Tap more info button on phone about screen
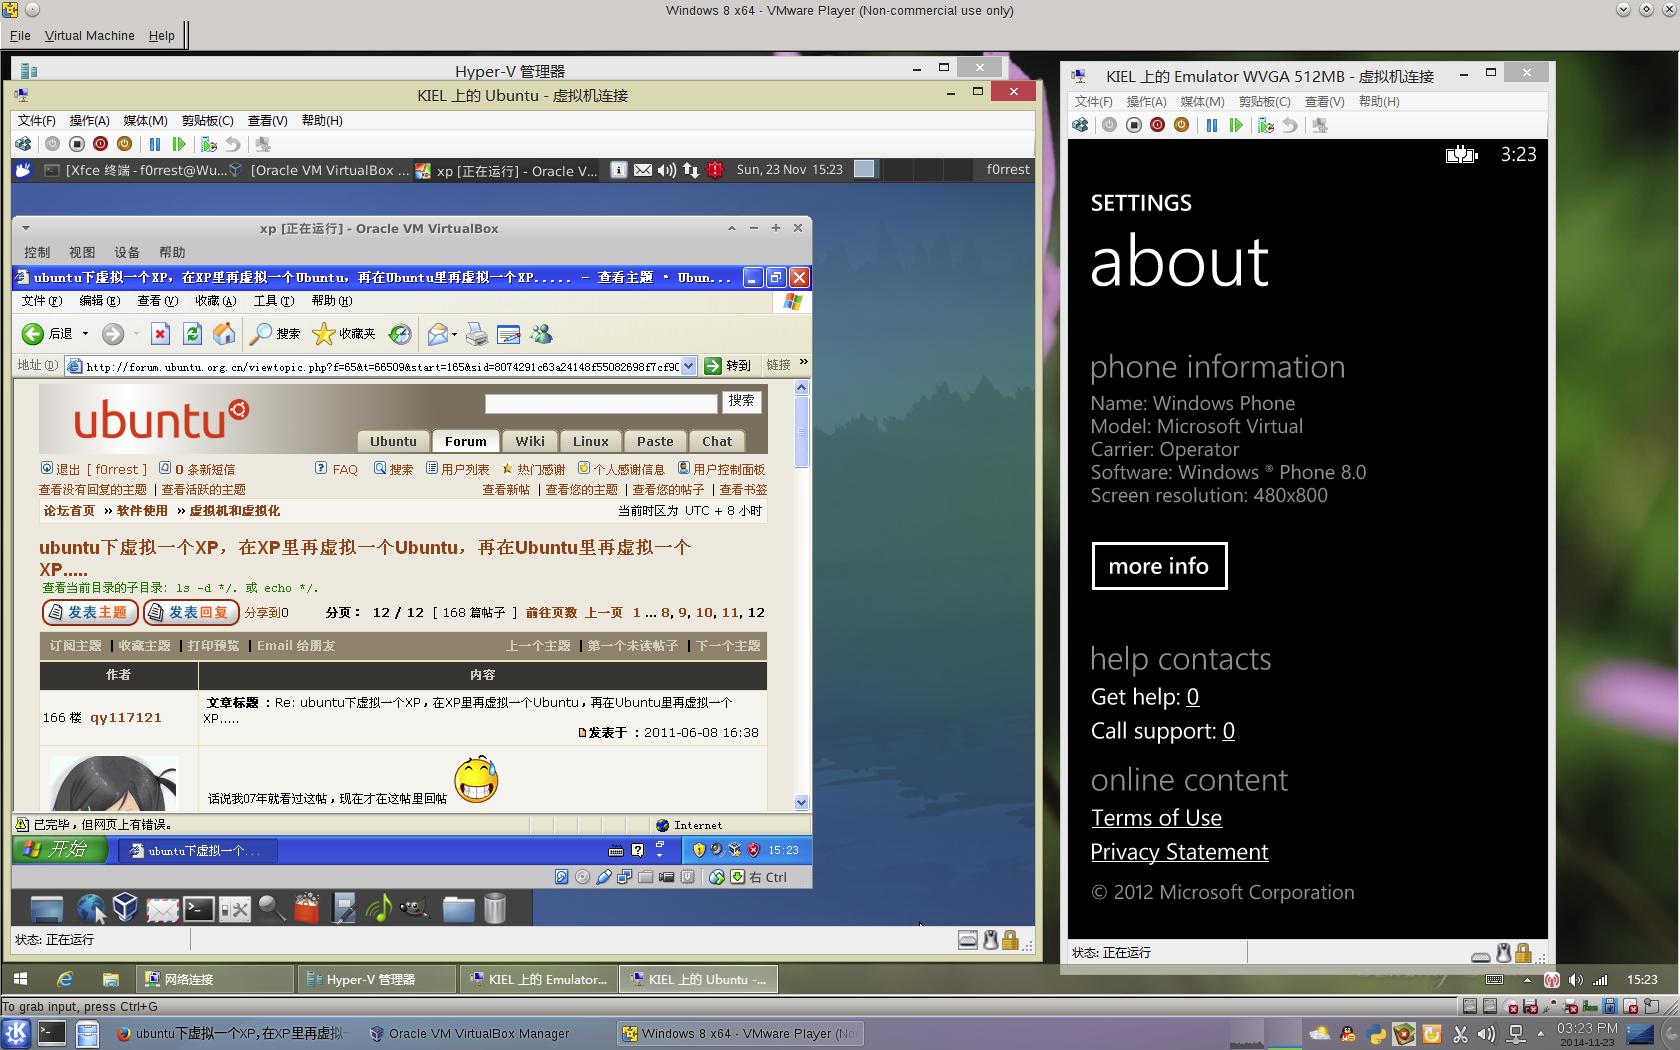Image resolution: width=1680 pixels, height=1050 pixels. tap(1159, 566)
